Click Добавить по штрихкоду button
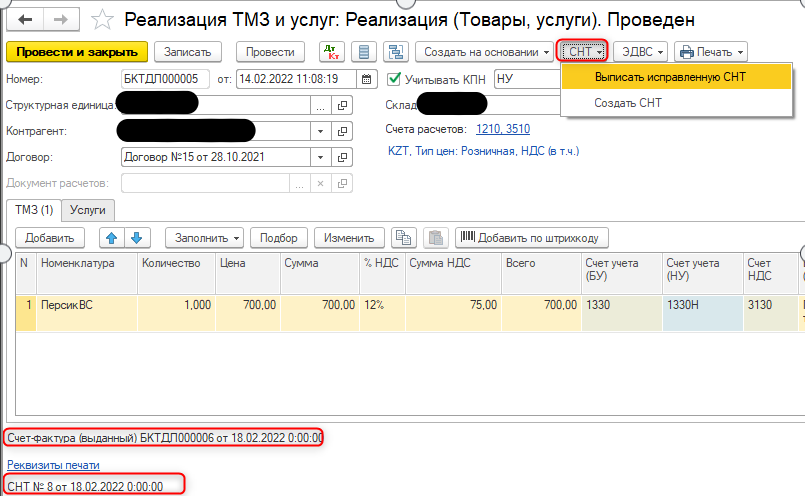Image resolution: width=805 pixels, height=496 pixels. (531, 238)
